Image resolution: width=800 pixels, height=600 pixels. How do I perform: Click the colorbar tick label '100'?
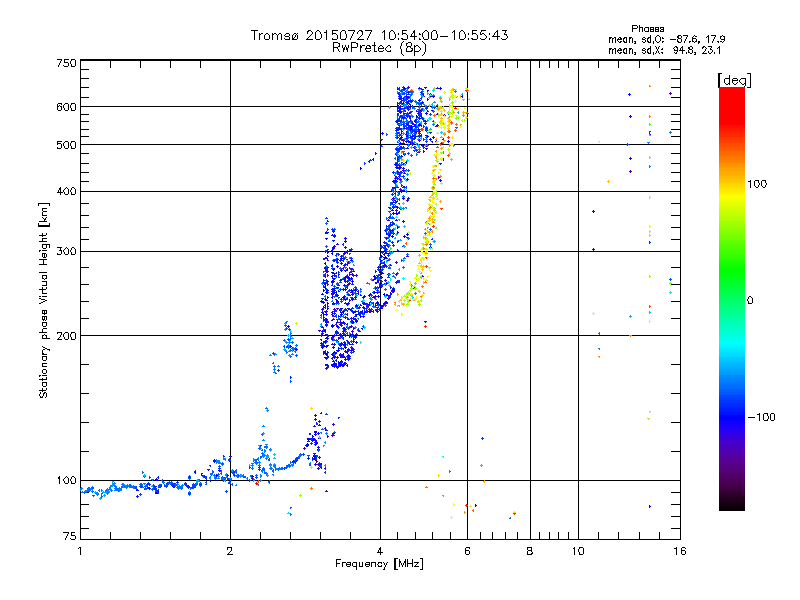[757, 184]
